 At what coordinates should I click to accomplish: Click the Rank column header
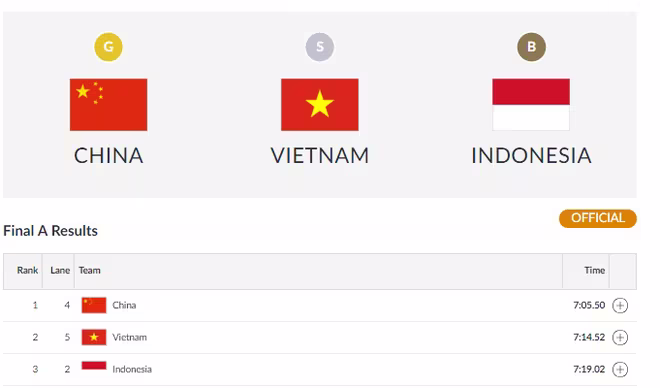(x=27, y=270)
